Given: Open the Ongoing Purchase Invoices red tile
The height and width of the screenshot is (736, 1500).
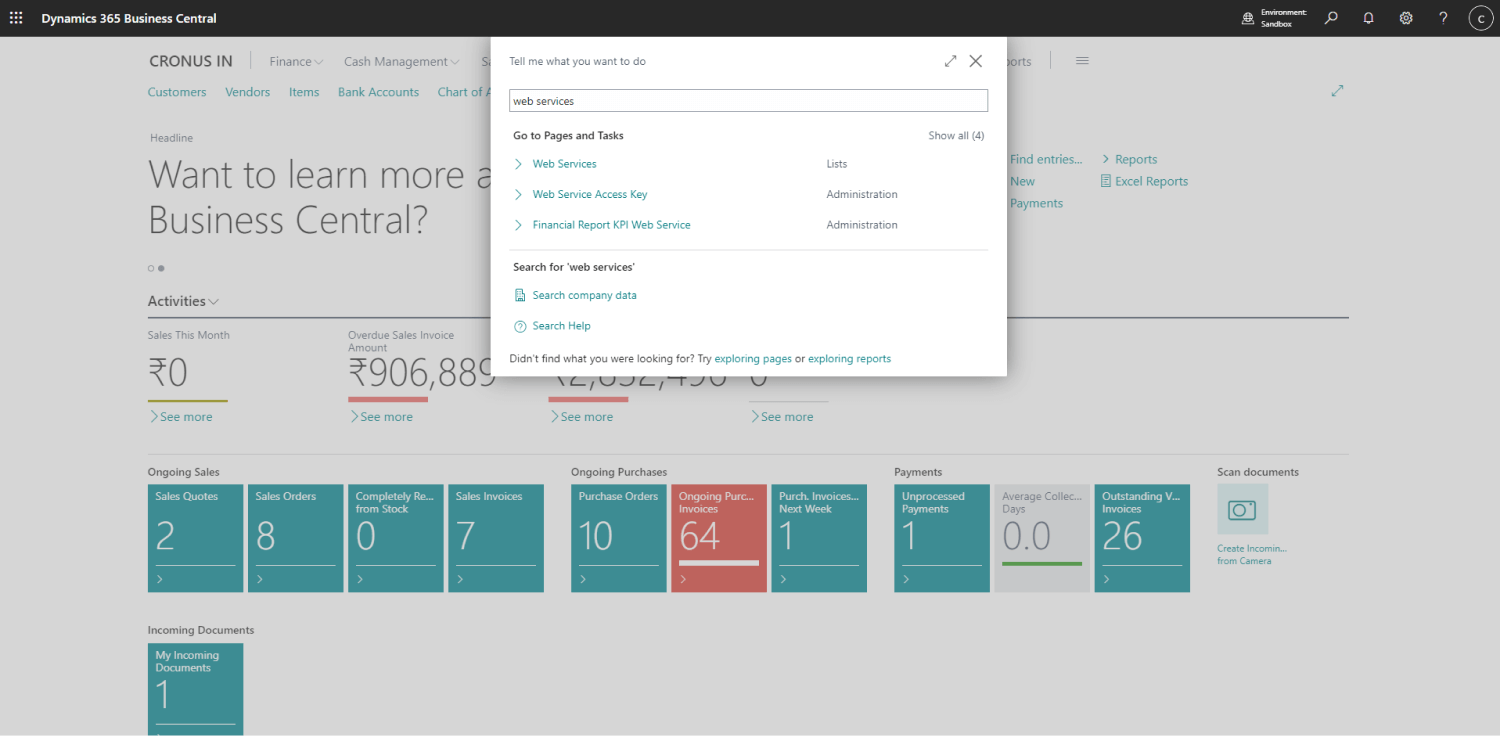Looking at the screenshot, I should pos(719,538).
